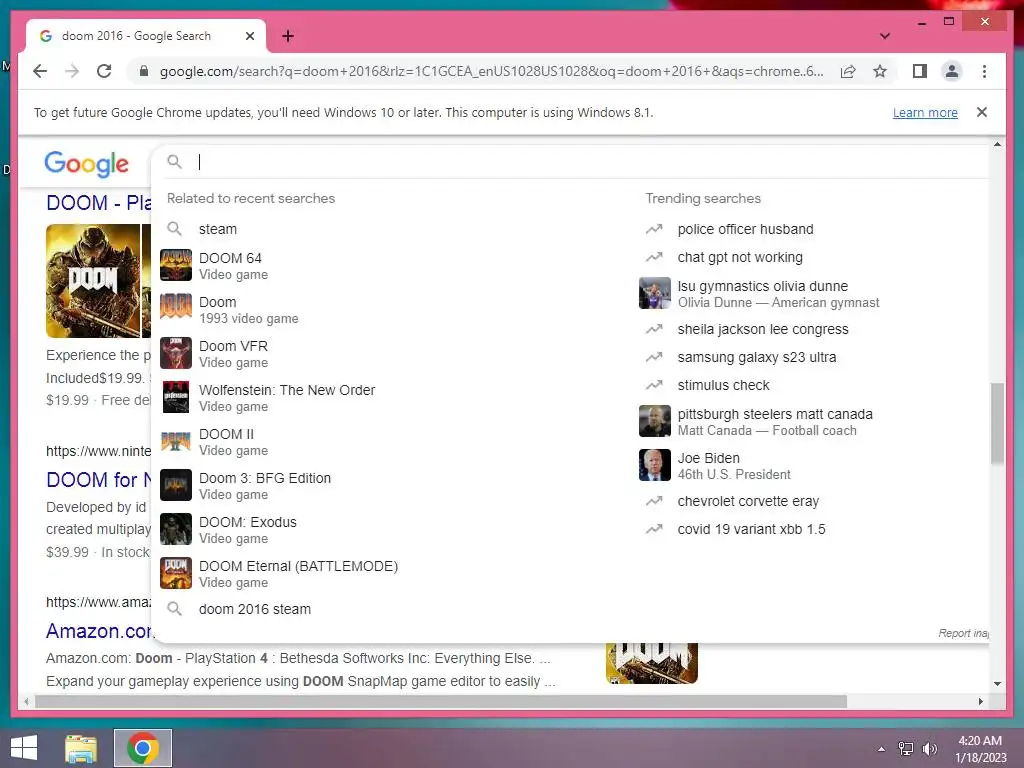Open the Chrome side panel
The height and width of the screenshot is (768, 1024).
920,71
